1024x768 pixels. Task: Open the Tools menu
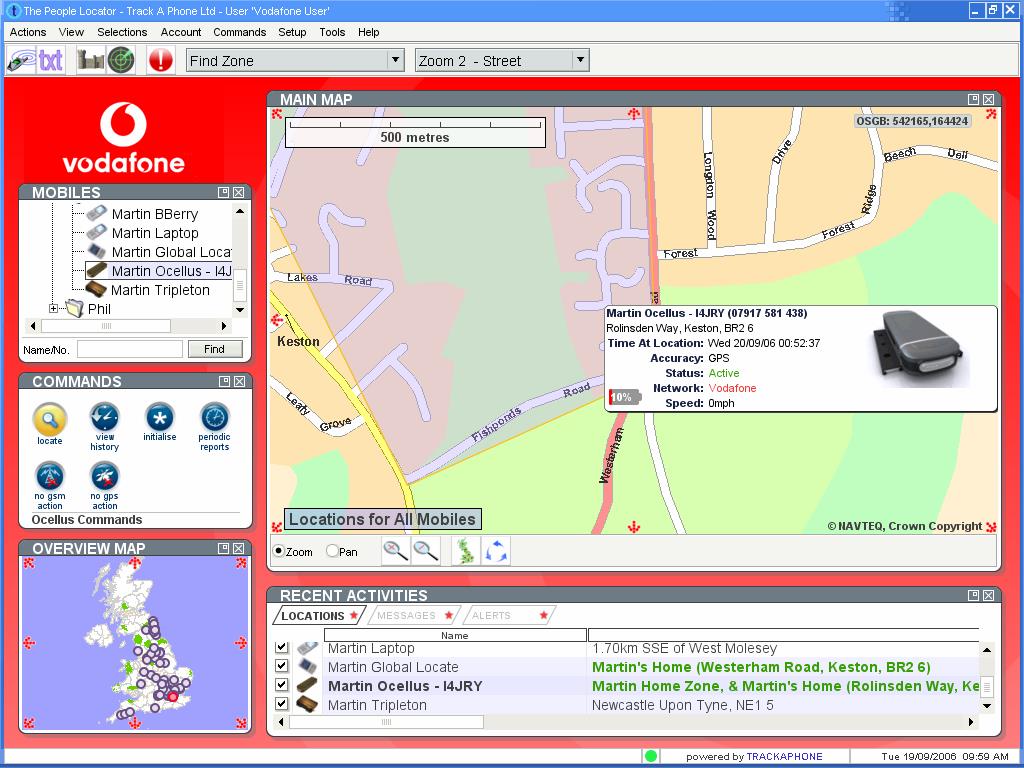click(x=332, y=32)
